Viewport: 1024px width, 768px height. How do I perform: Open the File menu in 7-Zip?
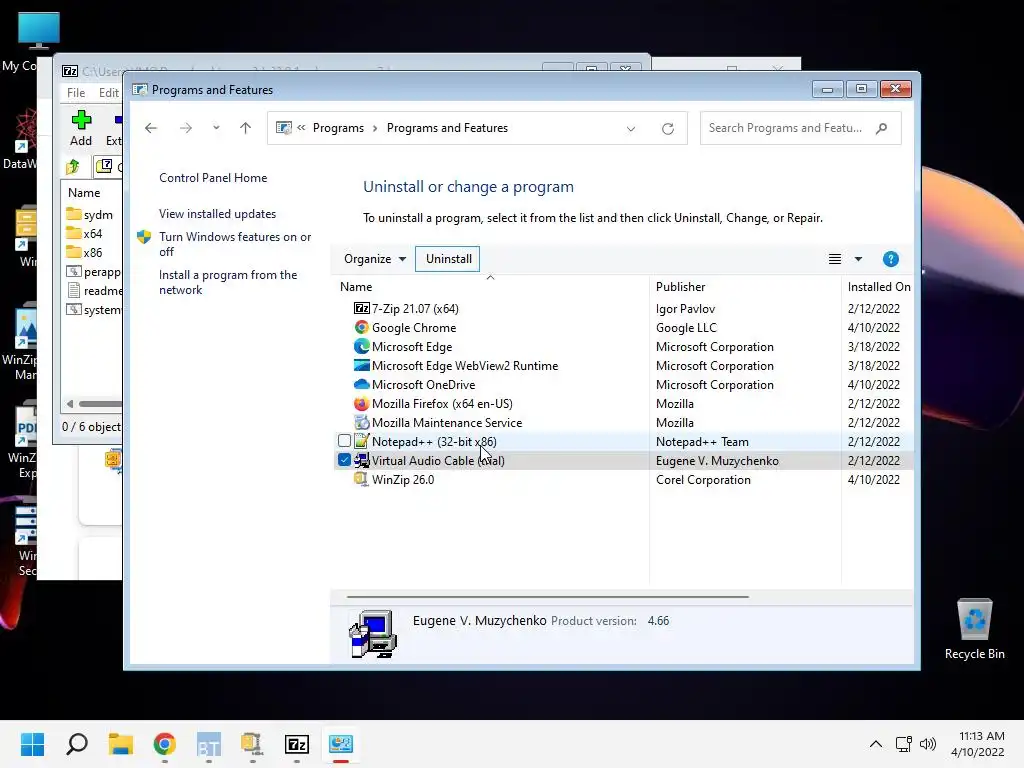[76, 93]
